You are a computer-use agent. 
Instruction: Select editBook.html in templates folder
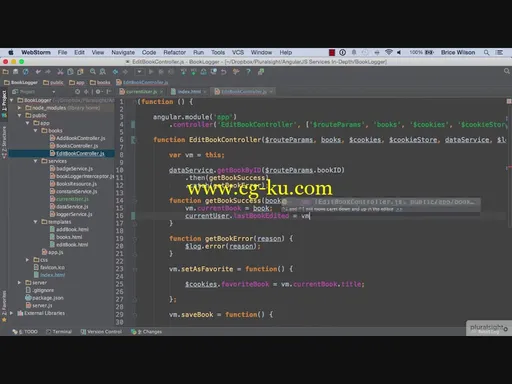(69, 245)
